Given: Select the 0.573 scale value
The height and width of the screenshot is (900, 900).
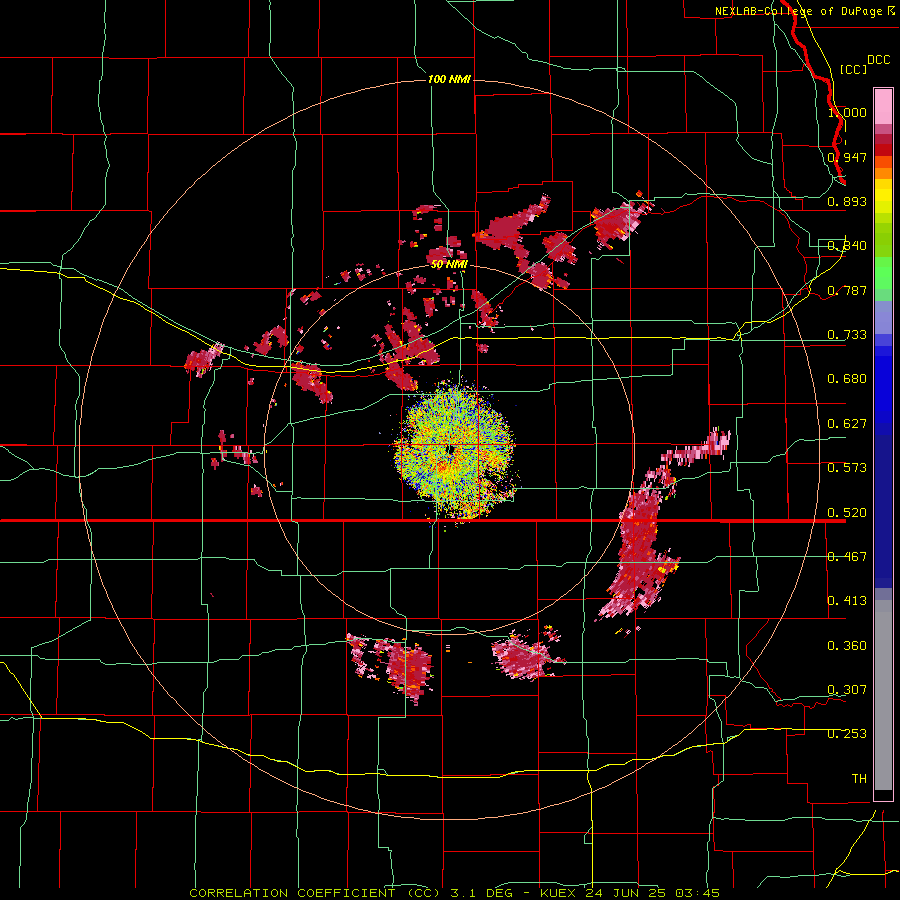Looking at the screenshot, I should (x=847, y=468).
